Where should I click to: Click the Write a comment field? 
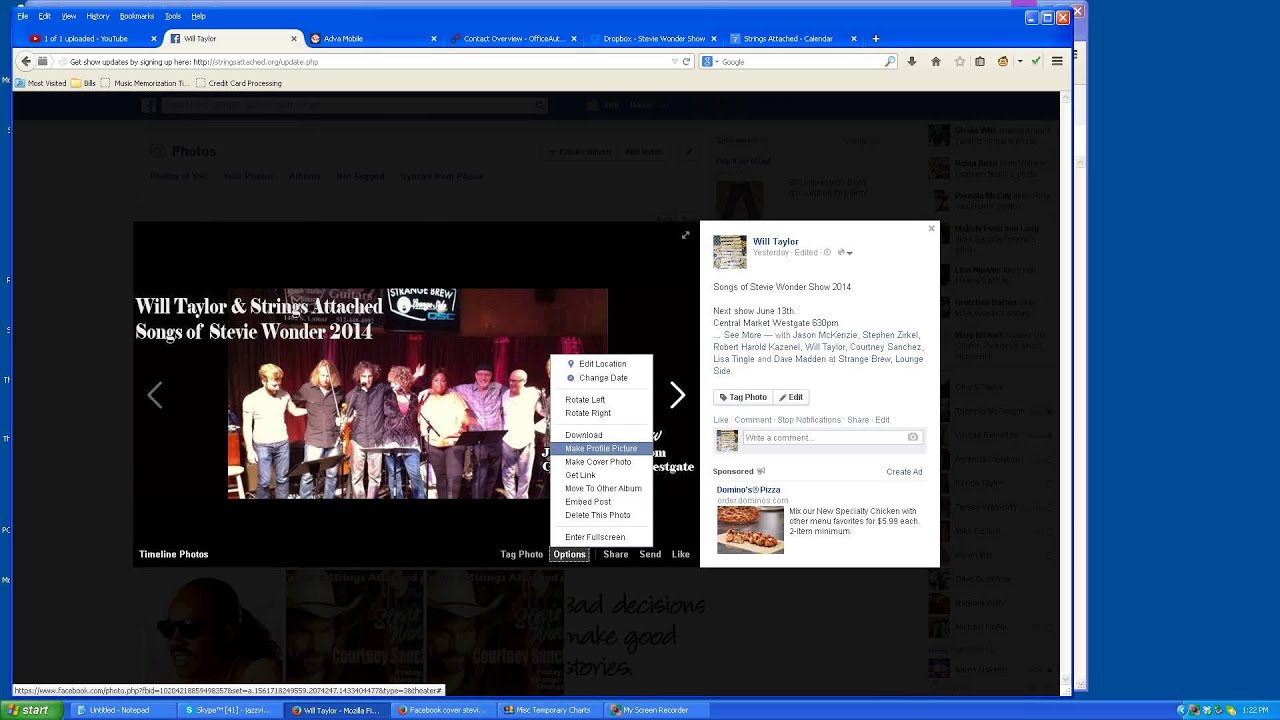823,438
